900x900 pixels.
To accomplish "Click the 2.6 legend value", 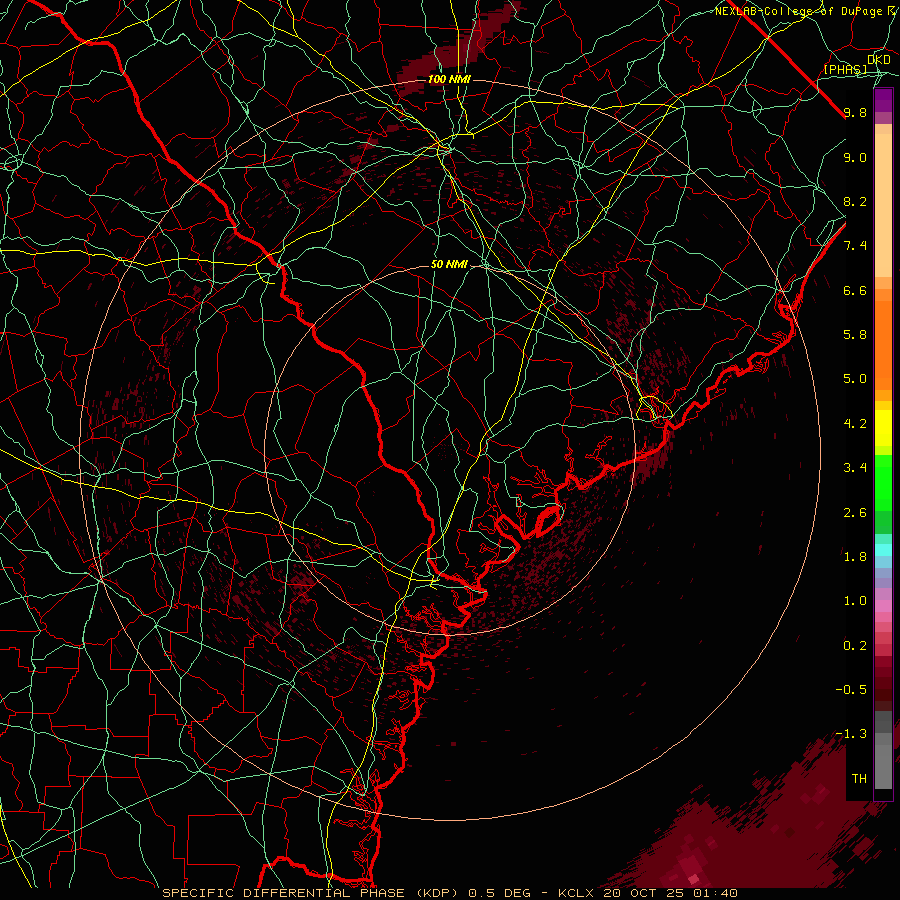I will point(855,513).
